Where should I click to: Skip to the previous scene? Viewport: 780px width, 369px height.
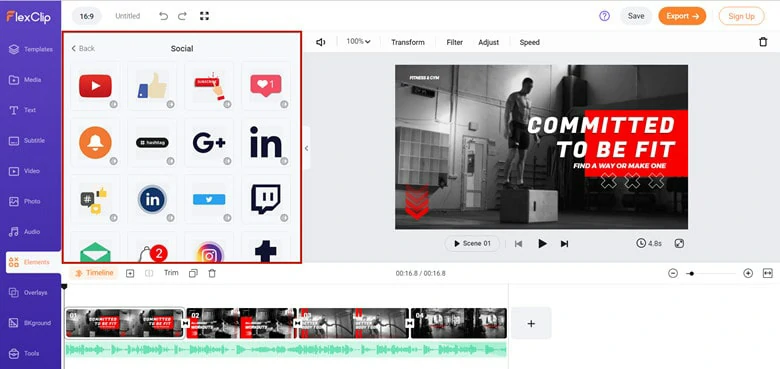pos(518,244)
